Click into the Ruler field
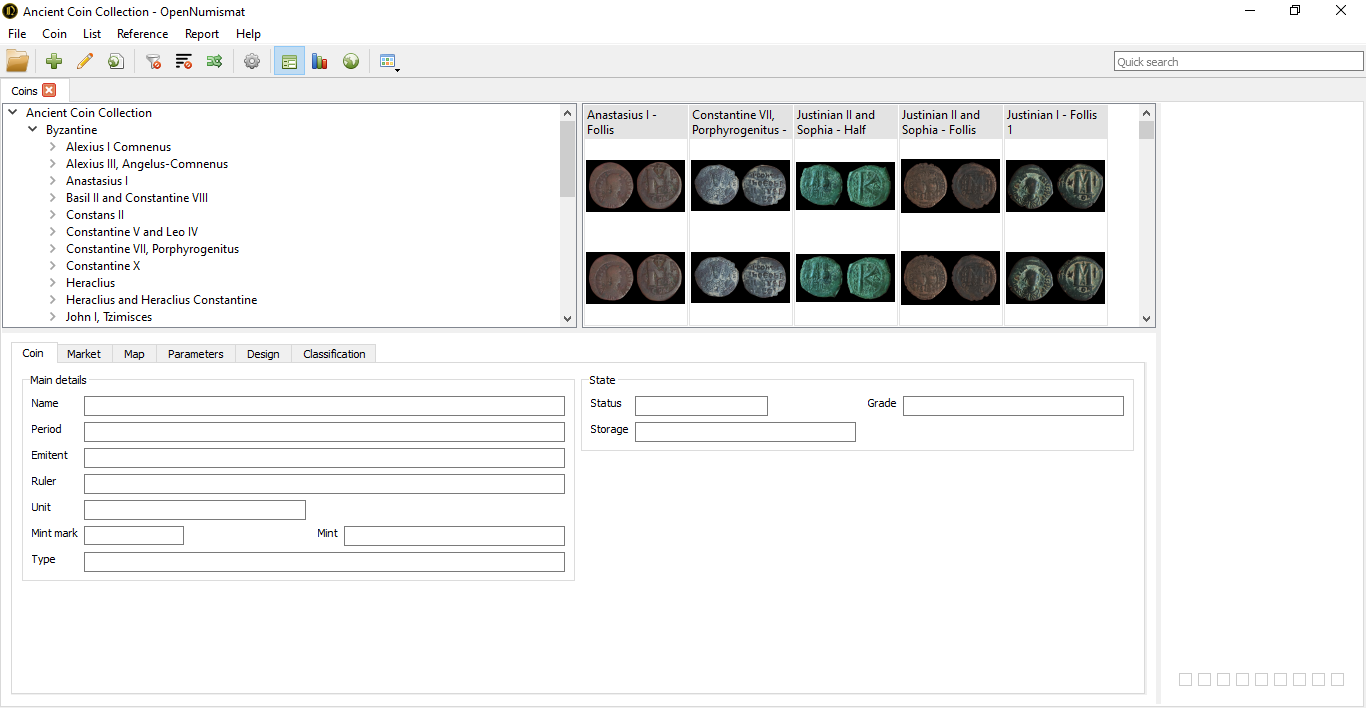 (x=324, y=484)
